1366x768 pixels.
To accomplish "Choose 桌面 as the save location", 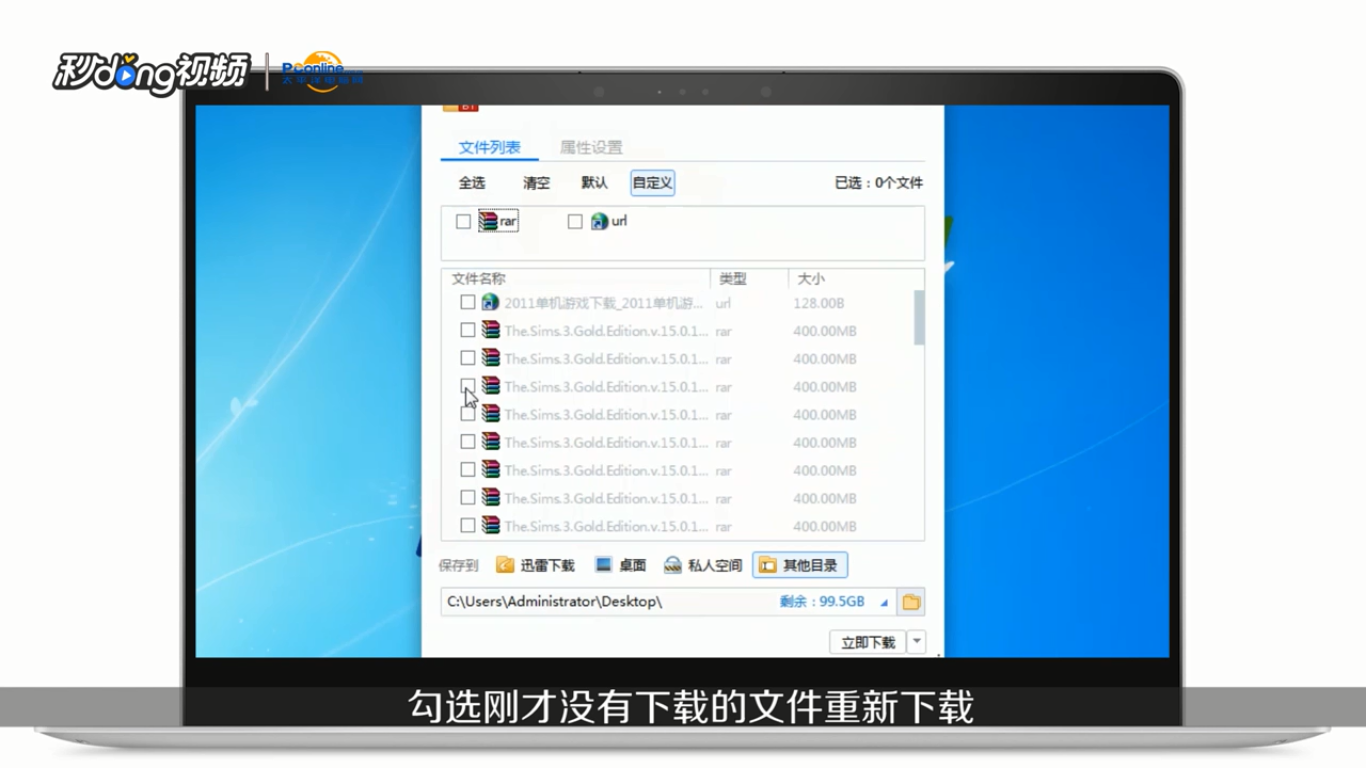I will [x=621, y=565].
